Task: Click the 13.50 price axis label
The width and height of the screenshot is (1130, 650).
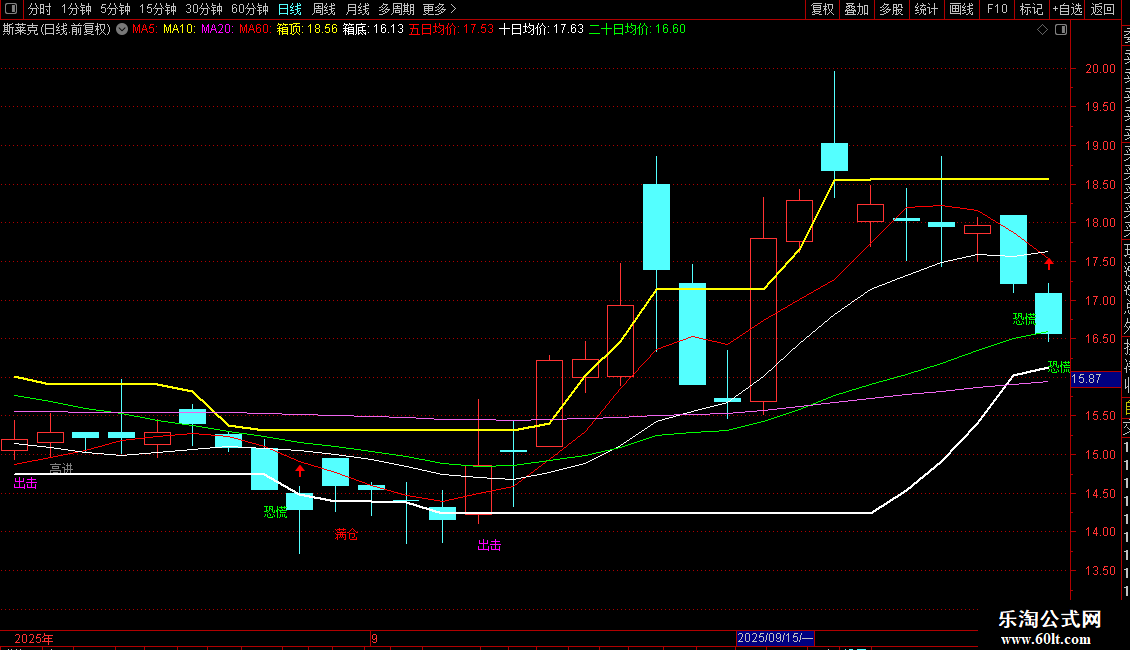Action: point(1100,570)
